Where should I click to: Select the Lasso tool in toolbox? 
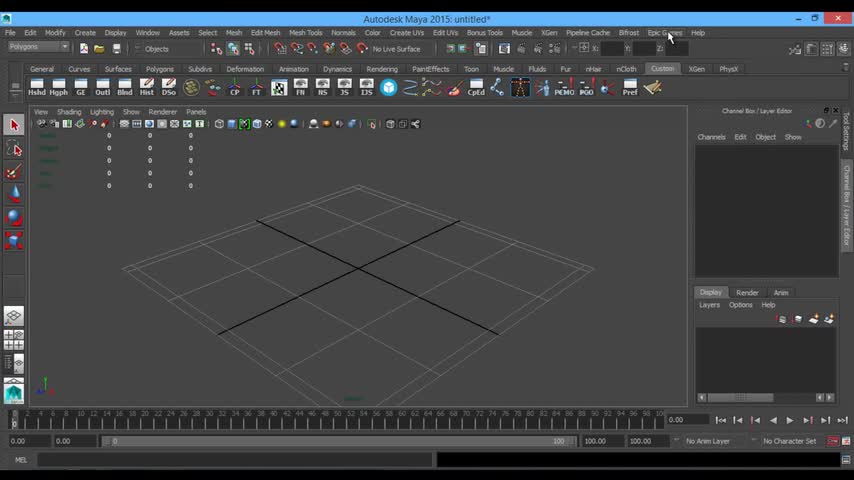click(14, 149)
